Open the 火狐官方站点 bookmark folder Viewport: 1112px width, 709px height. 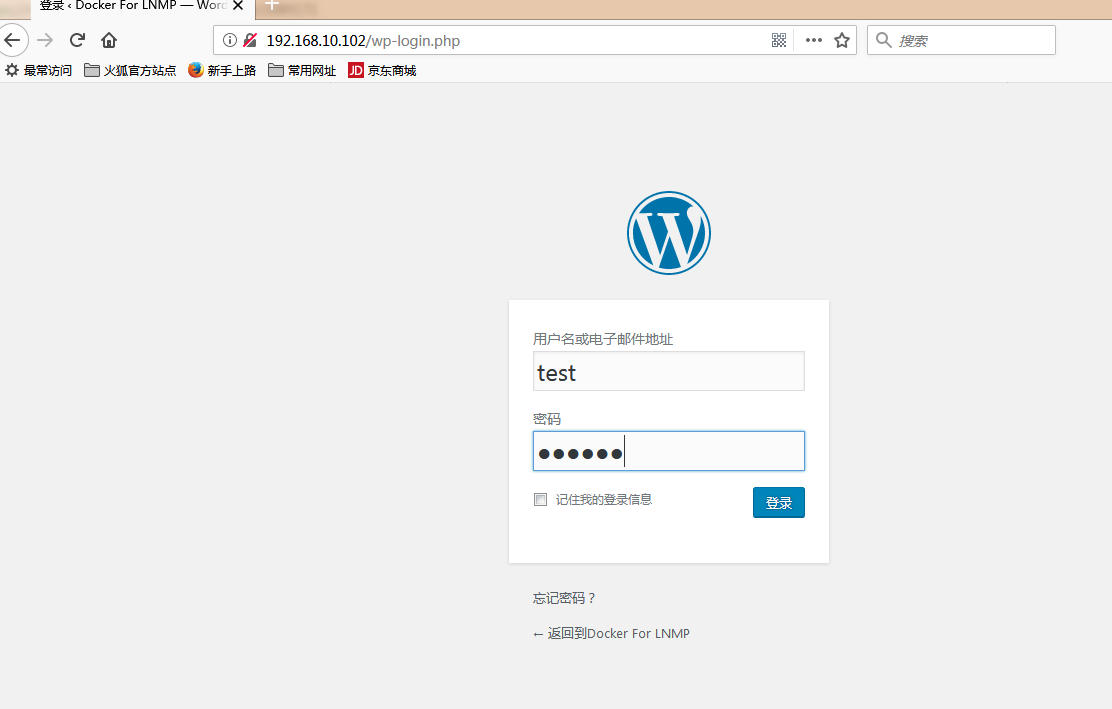130,70
